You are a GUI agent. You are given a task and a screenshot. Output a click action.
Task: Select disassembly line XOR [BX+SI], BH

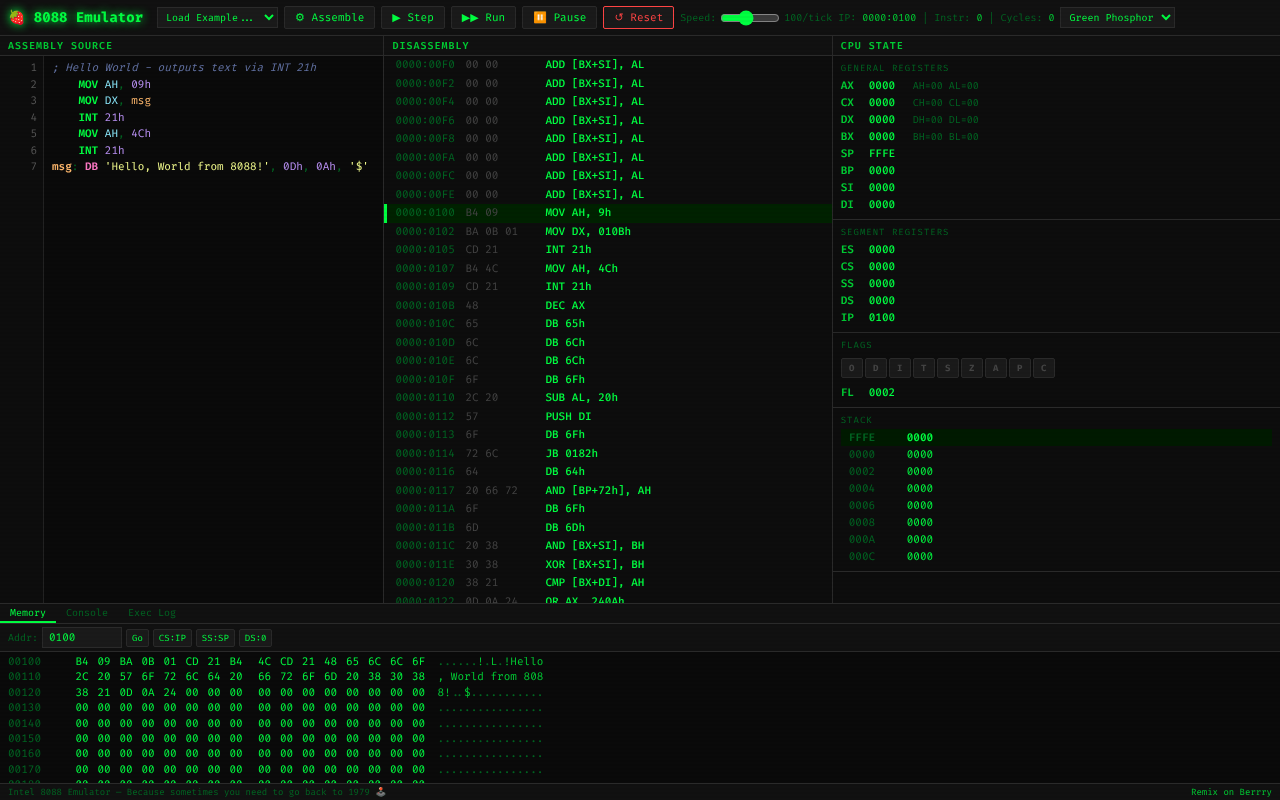pyautogui.click(x=608, y=565)
